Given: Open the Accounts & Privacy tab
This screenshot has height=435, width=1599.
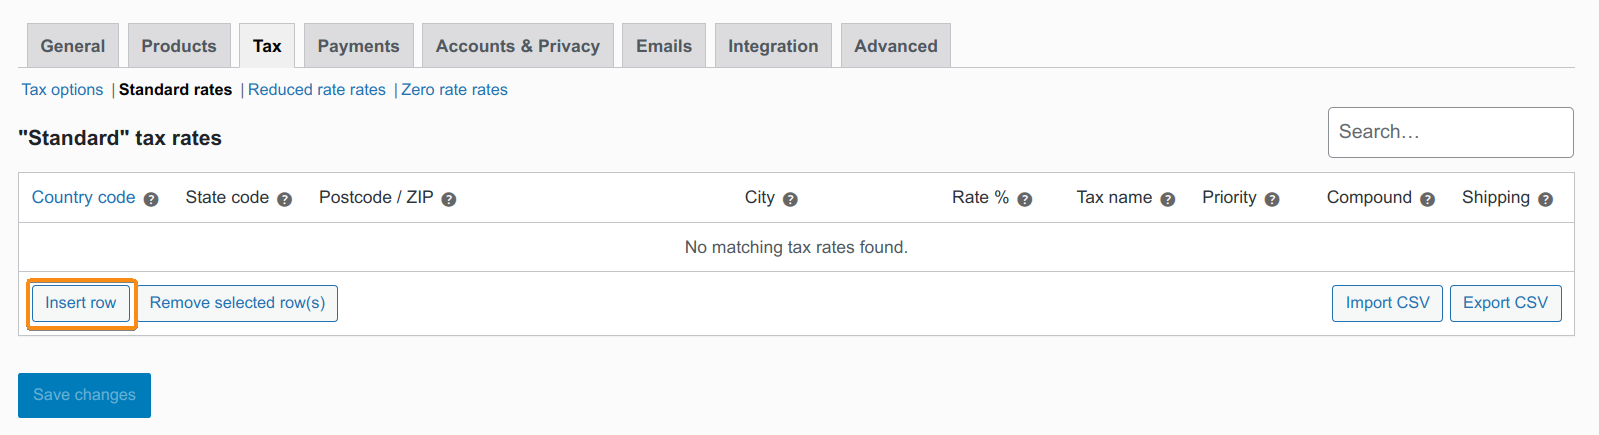Looking at the screenshot, I should tap(518, 46).
